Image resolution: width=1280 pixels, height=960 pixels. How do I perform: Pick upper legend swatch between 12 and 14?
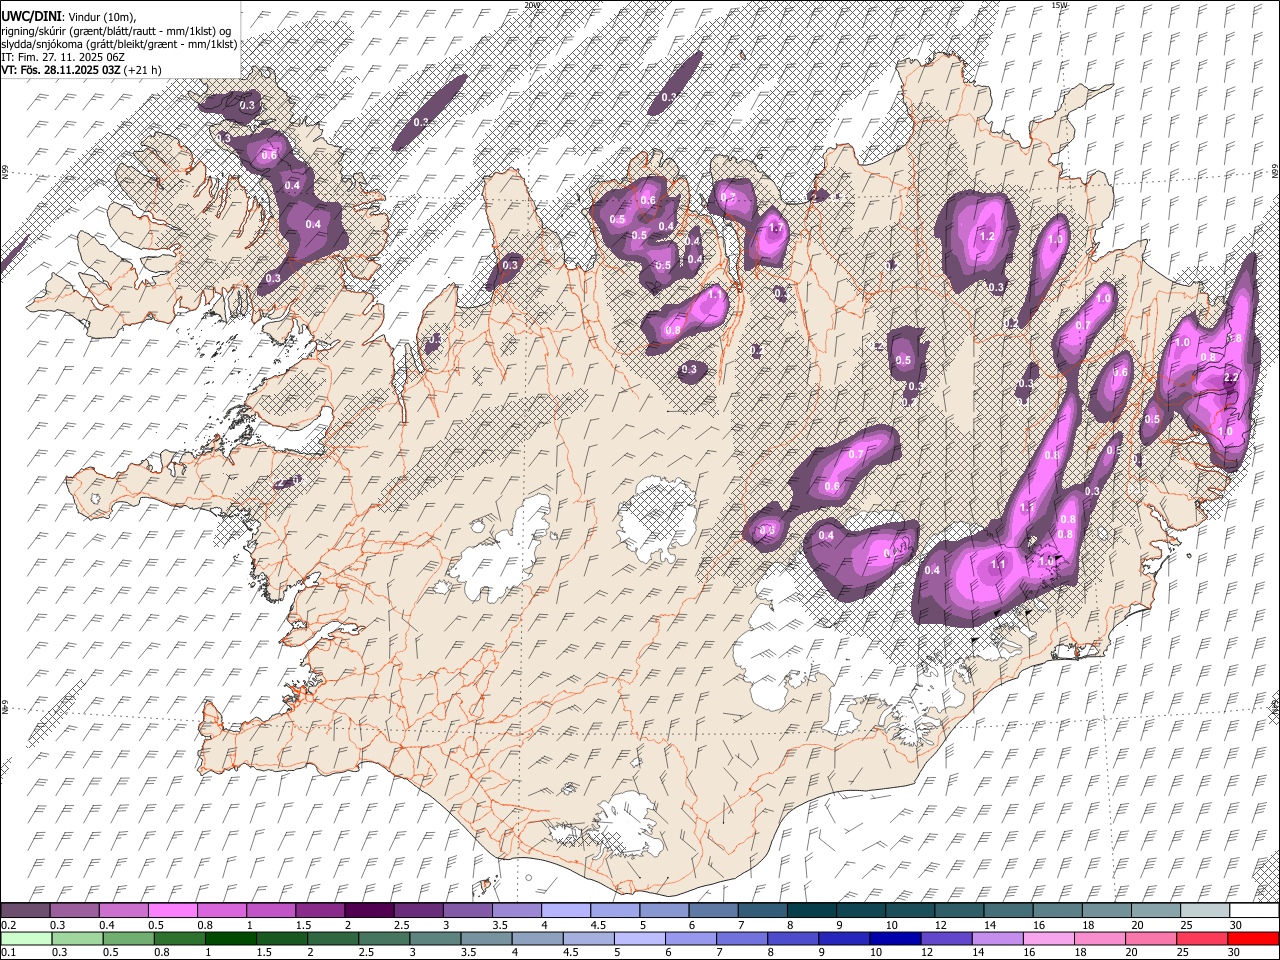point(958,911)
